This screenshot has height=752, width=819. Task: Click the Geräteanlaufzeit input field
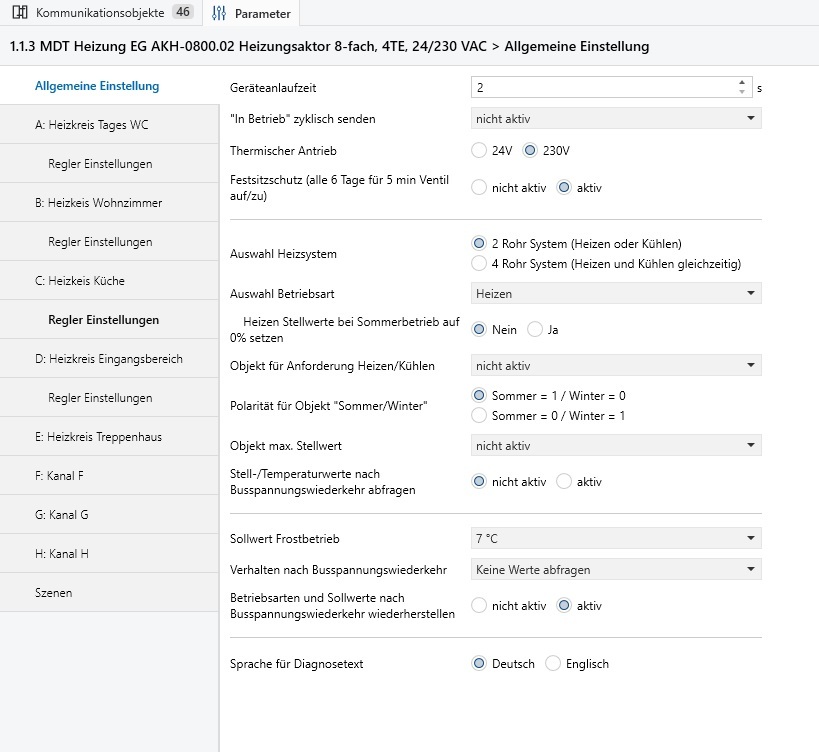tap(600, 88)
